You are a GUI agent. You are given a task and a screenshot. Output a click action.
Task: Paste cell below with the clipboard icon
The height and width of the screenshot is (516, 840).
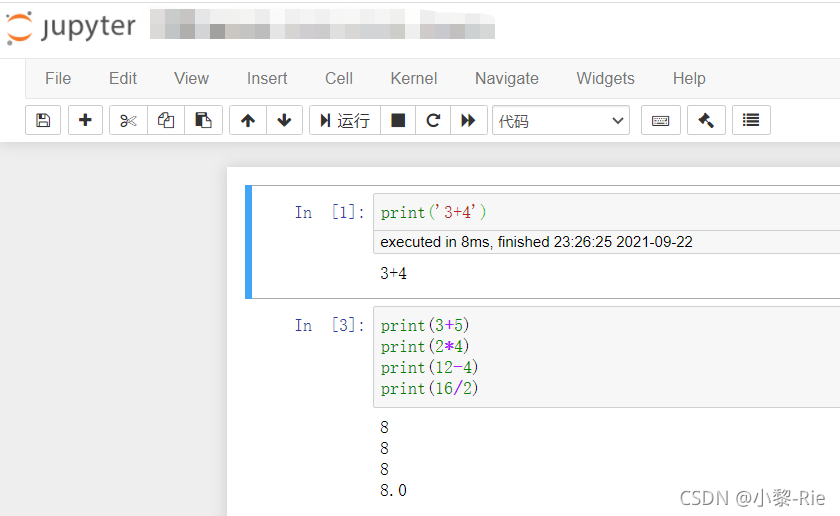[x=203, y=120]
